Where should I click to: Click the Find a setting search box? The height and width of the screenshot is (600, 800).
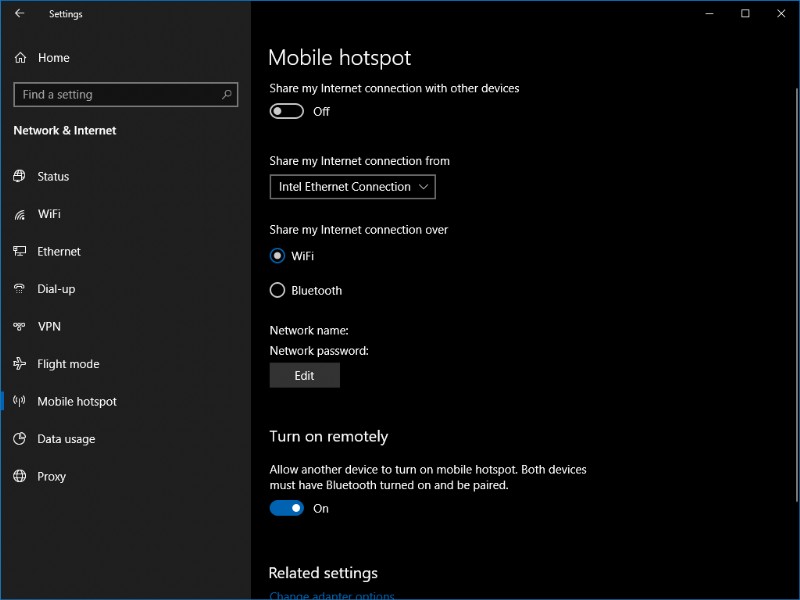coord(125,94)
